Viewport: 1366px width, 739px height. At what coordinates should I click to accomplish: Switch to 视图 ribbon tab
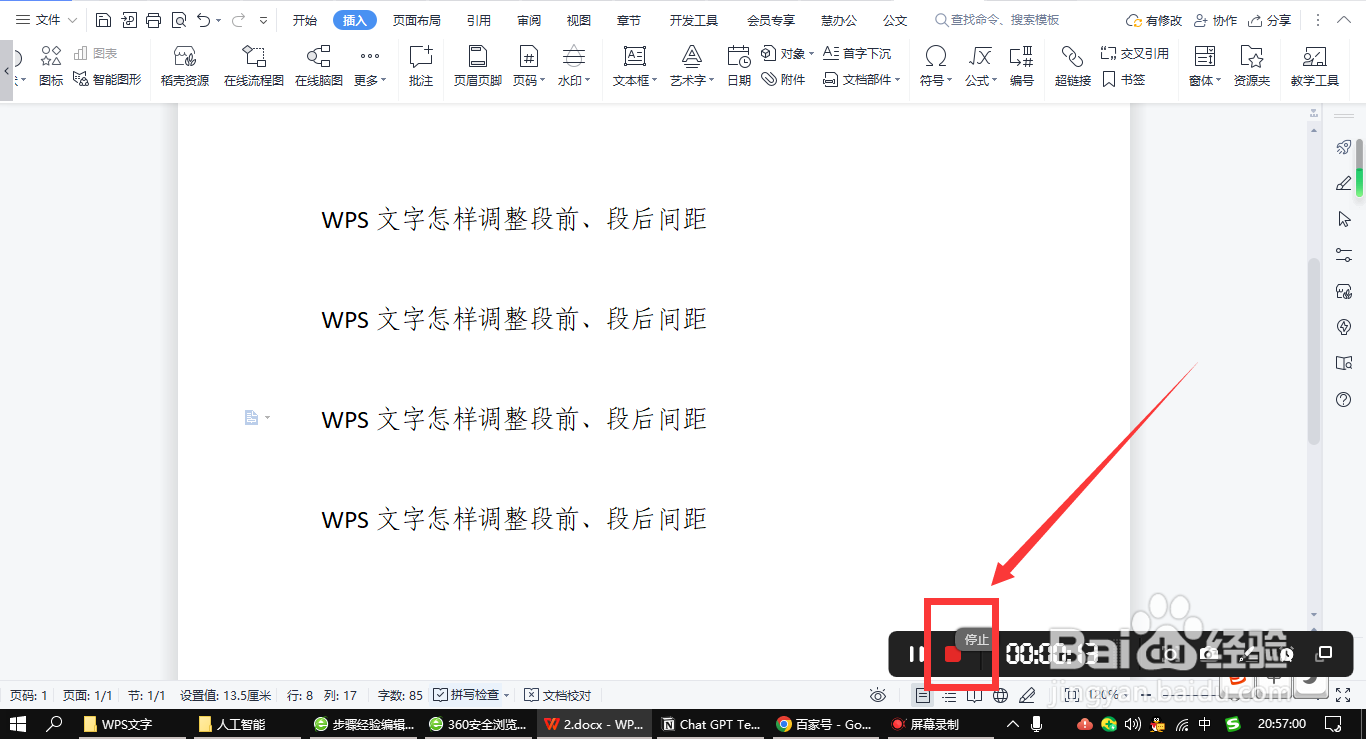[x=578, y=20]
